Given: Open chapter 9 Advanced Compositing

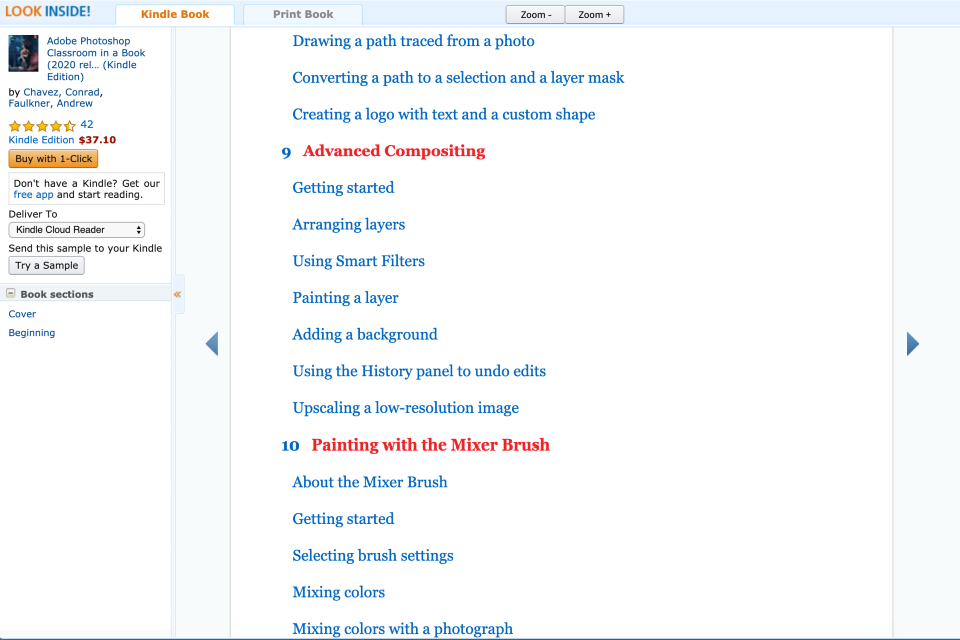Looking at the screenshot, I should tap(393, 151).
